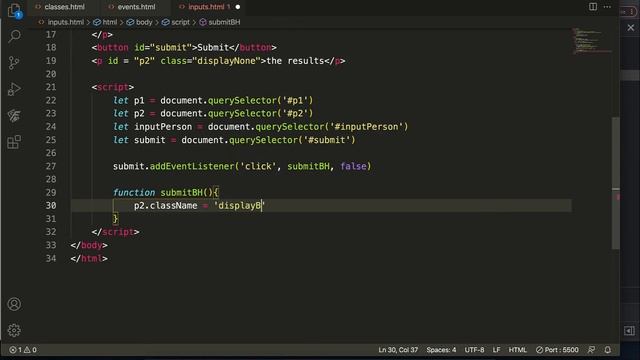Click 'false' in the addEventListener line
The height and width of the screenshot is (360, 640).
353,166
